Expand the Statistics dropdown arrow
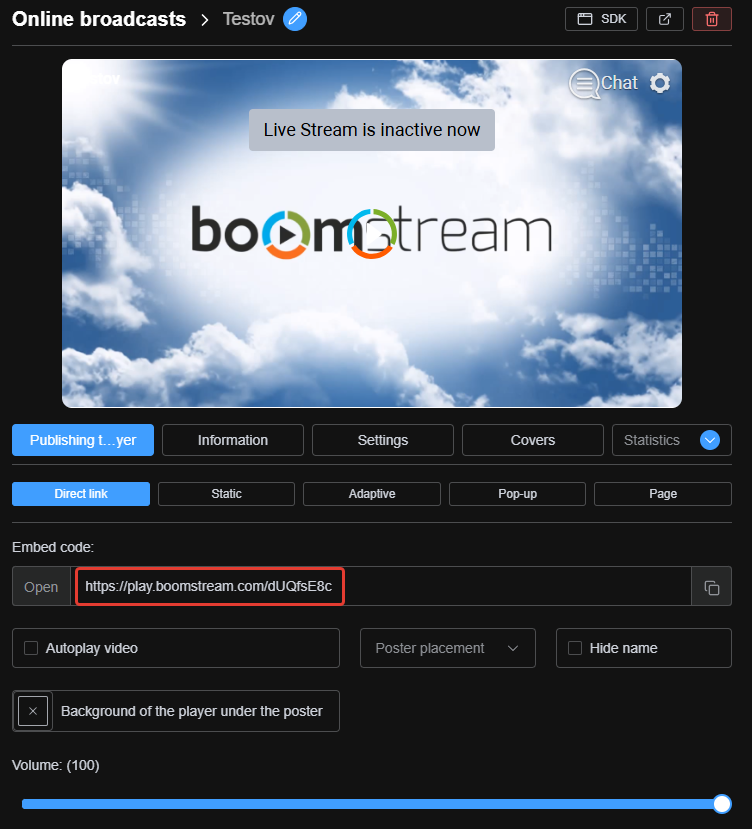The width and height of the screenshot is (752, 829). pyautogui.click(x=710, y=440)
